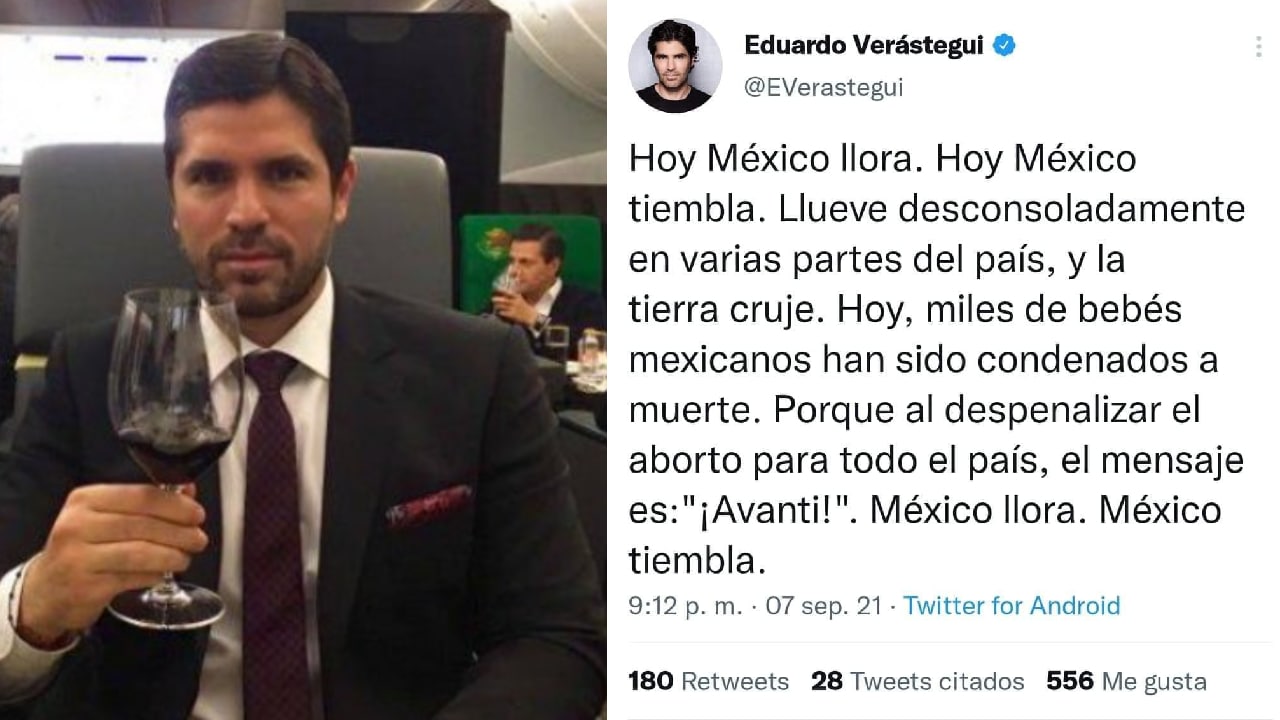Open the tweet's three-dot more options menu

1258,46
